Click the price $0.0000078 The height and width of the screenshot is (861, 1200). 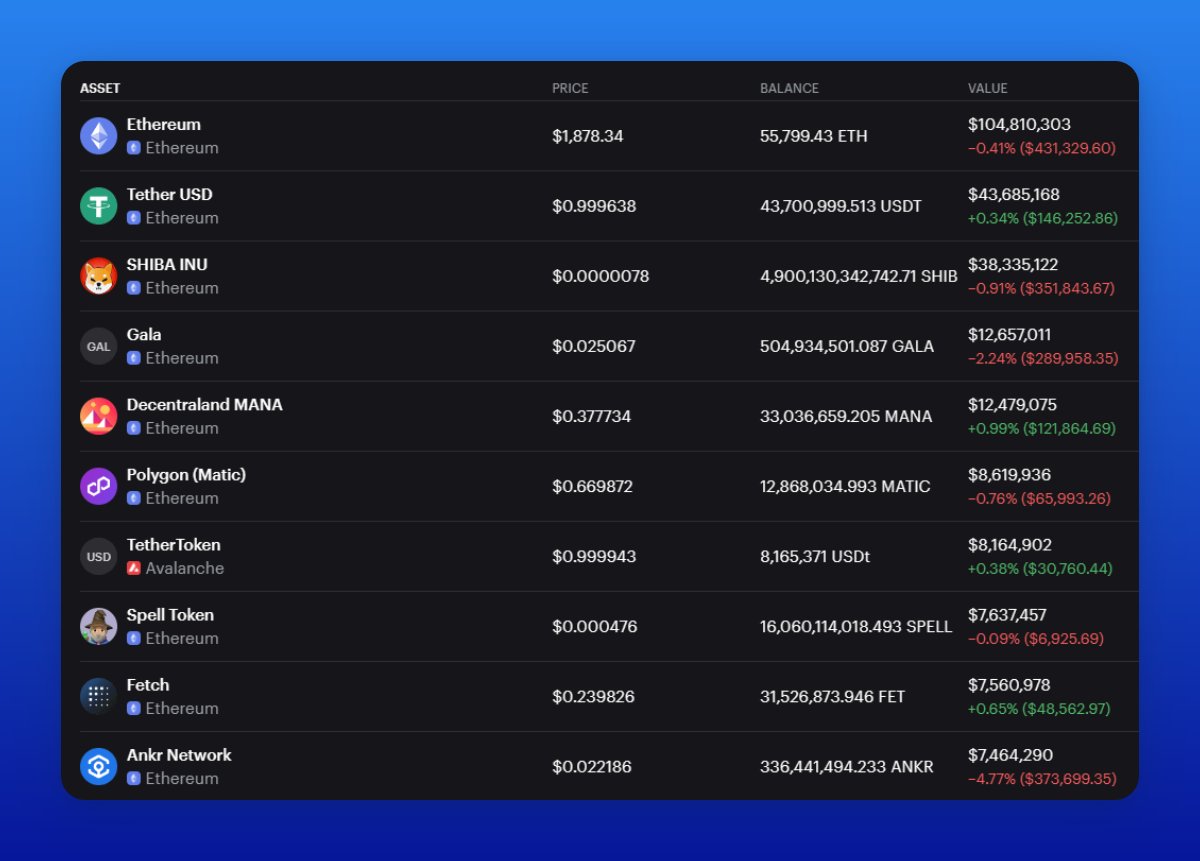tap(601, 276)
